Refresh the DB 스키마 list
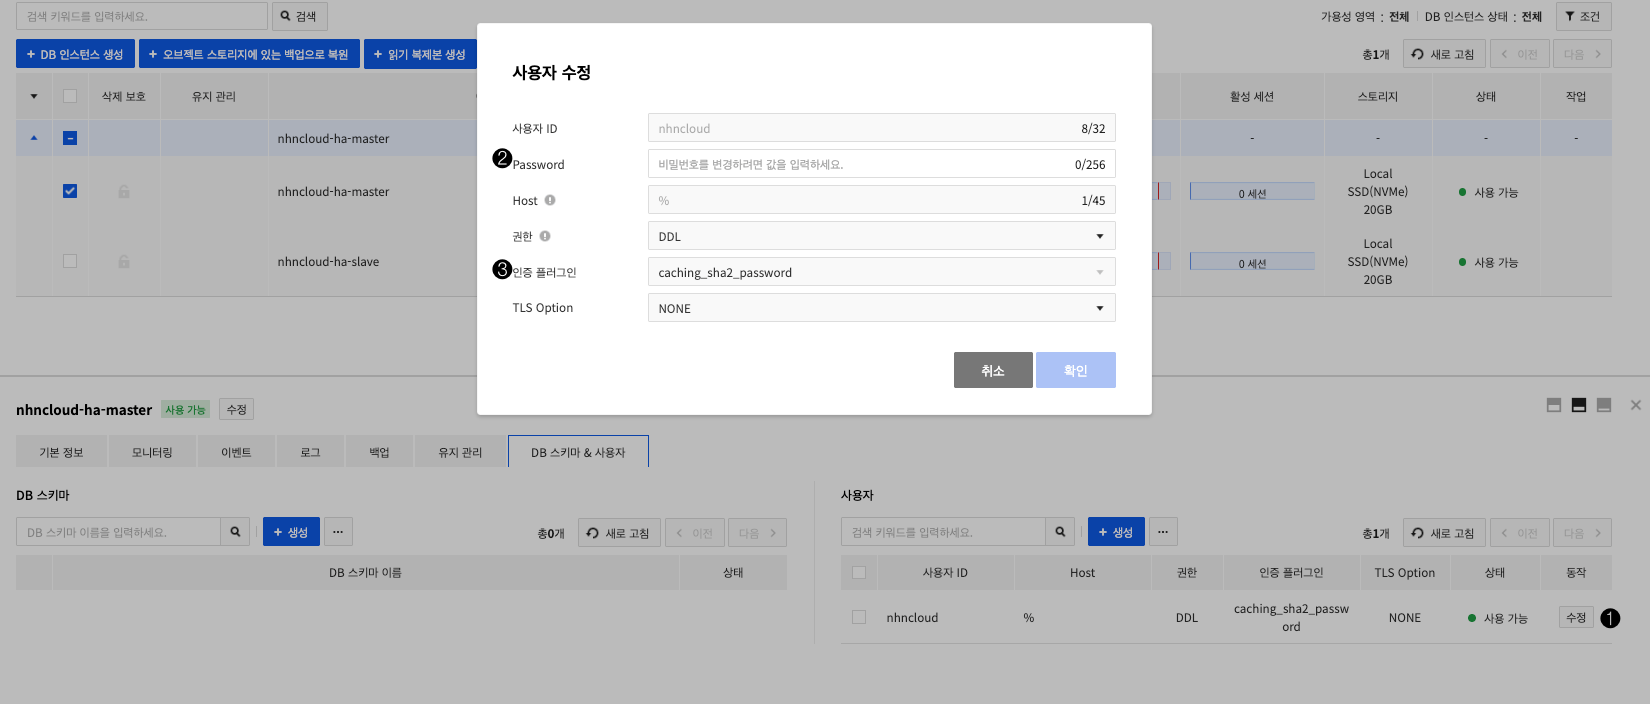The width and height of the screenshot is (1650, 704). 618,533
